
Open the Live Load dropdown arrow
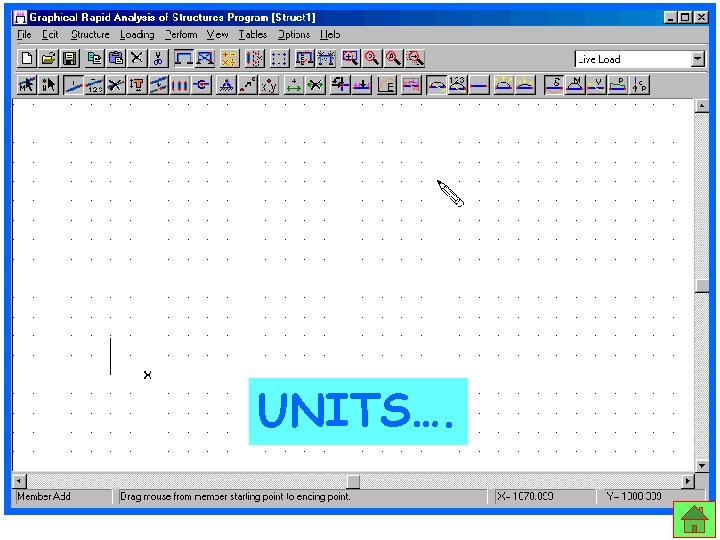(x=698, y=59)
